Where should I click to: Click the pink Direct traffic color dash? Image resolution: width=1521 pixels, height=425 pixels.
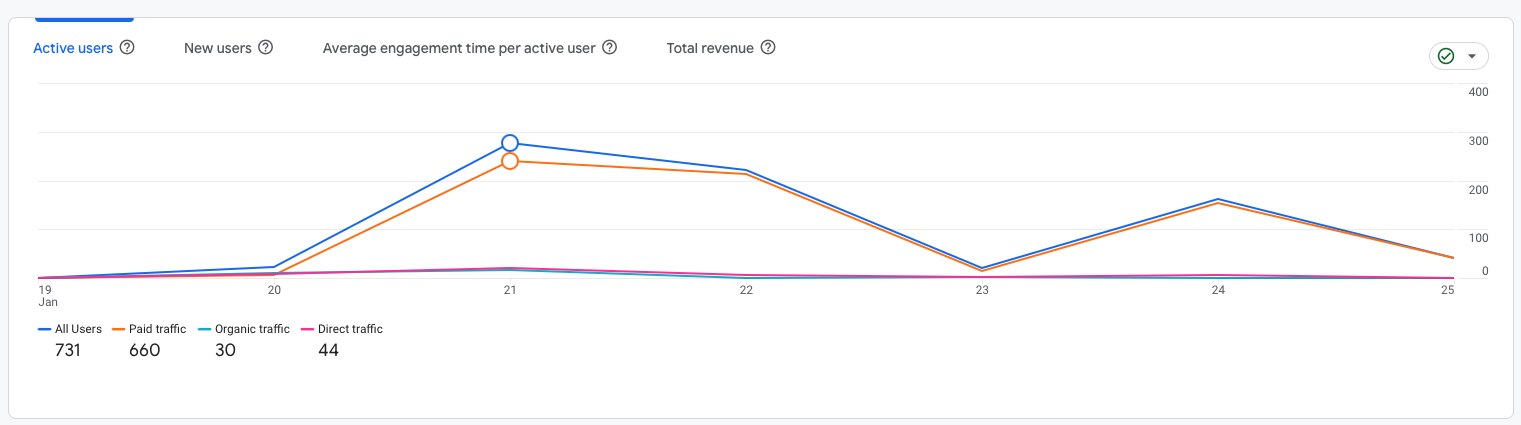308,329
